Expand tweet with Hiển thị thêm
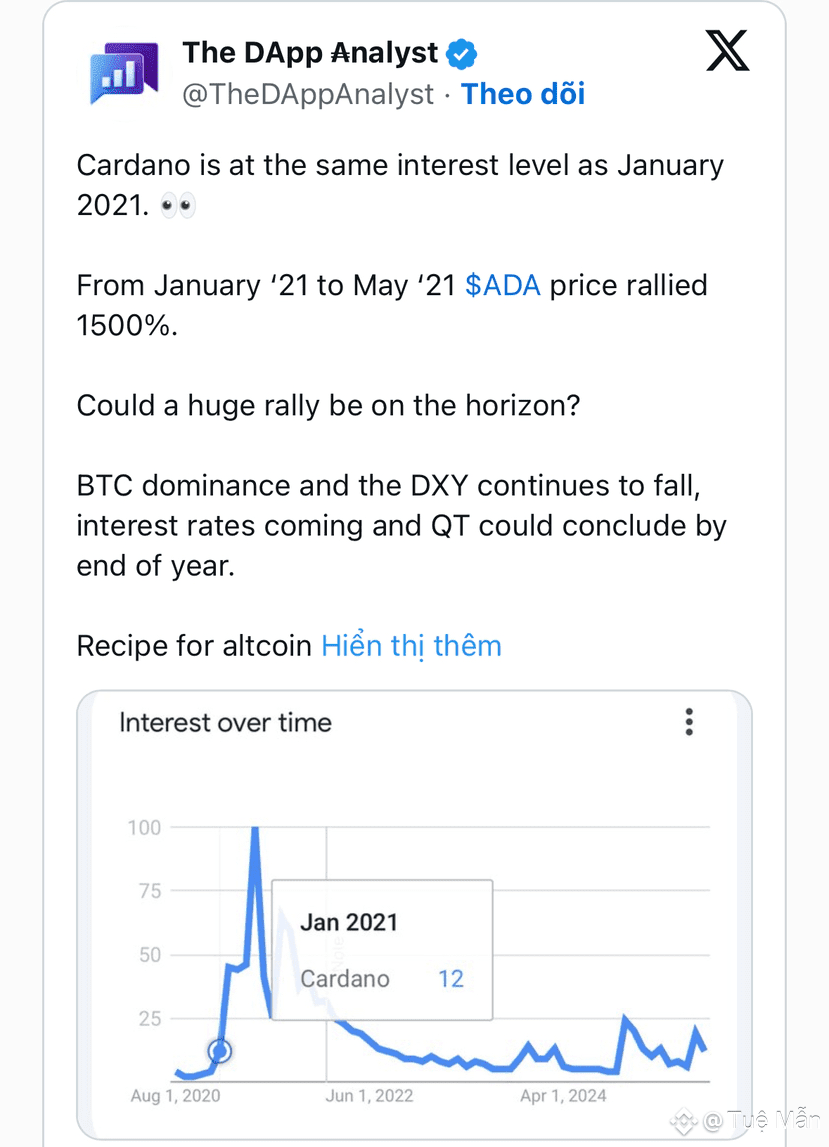829x1147 pixels. click(x=411, y=646)
